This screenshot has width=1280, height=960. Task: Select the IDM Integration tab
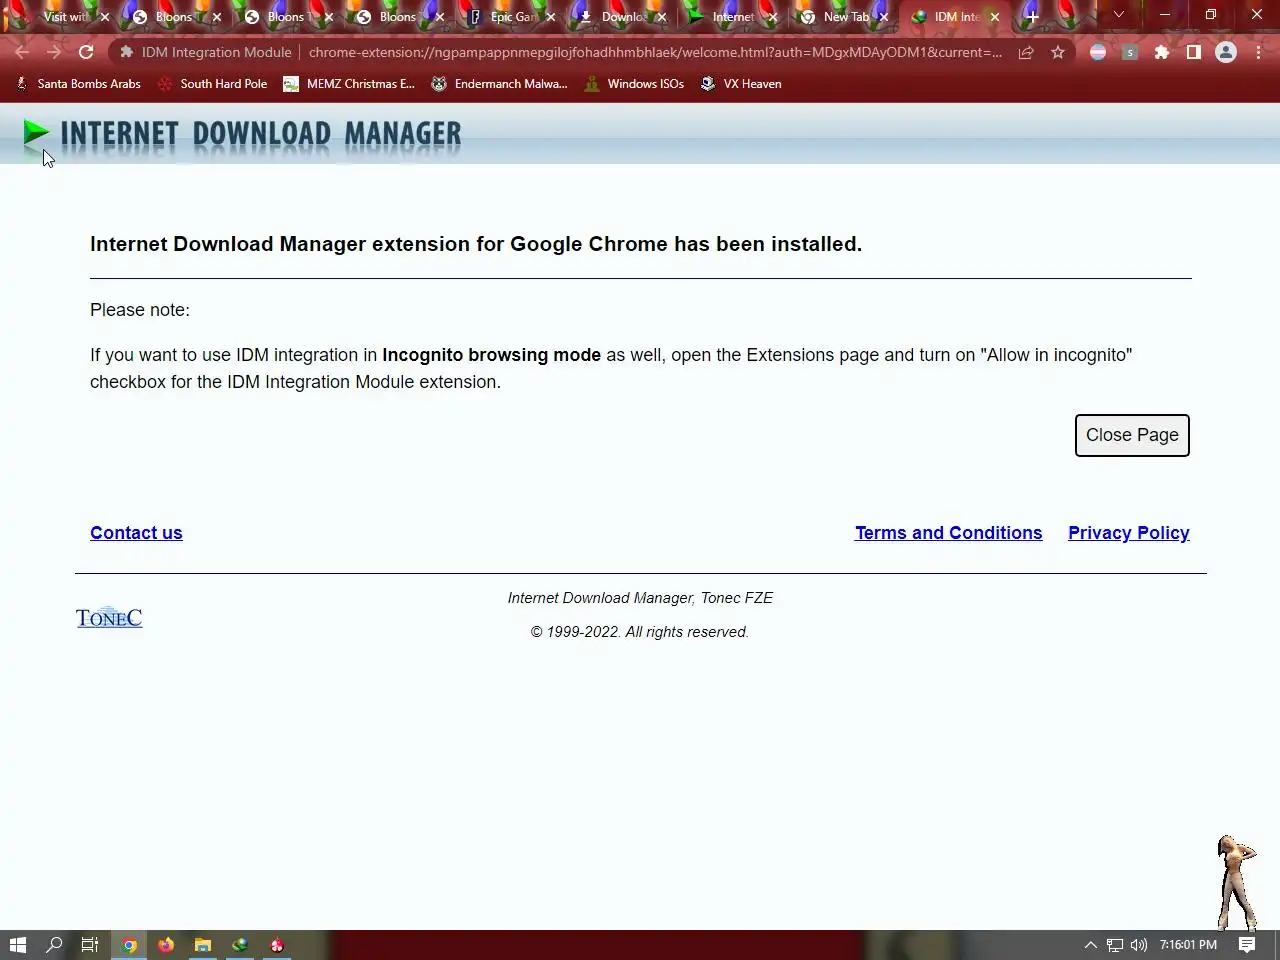tap(955, 17)
